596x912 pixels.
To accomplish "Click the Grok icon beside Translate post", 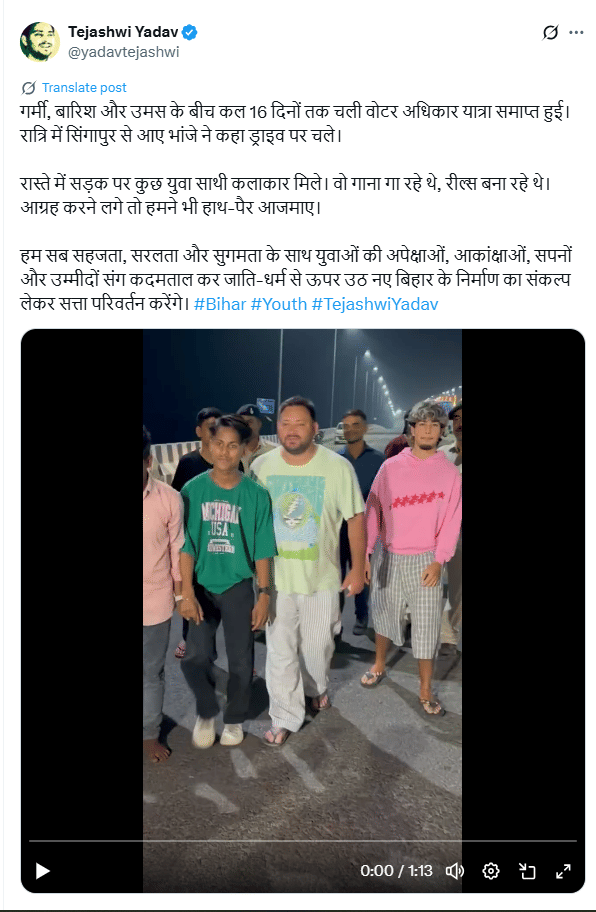I will click(28, 88).
